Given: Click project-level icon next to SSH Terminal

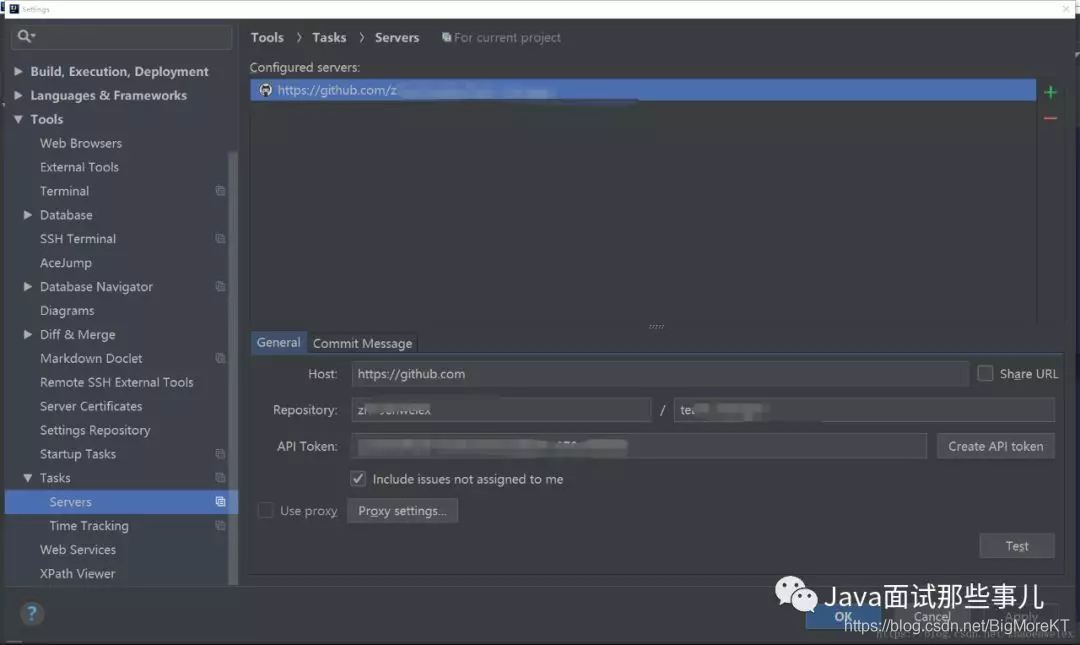Looking at the screenshot, I should (220, 238).
